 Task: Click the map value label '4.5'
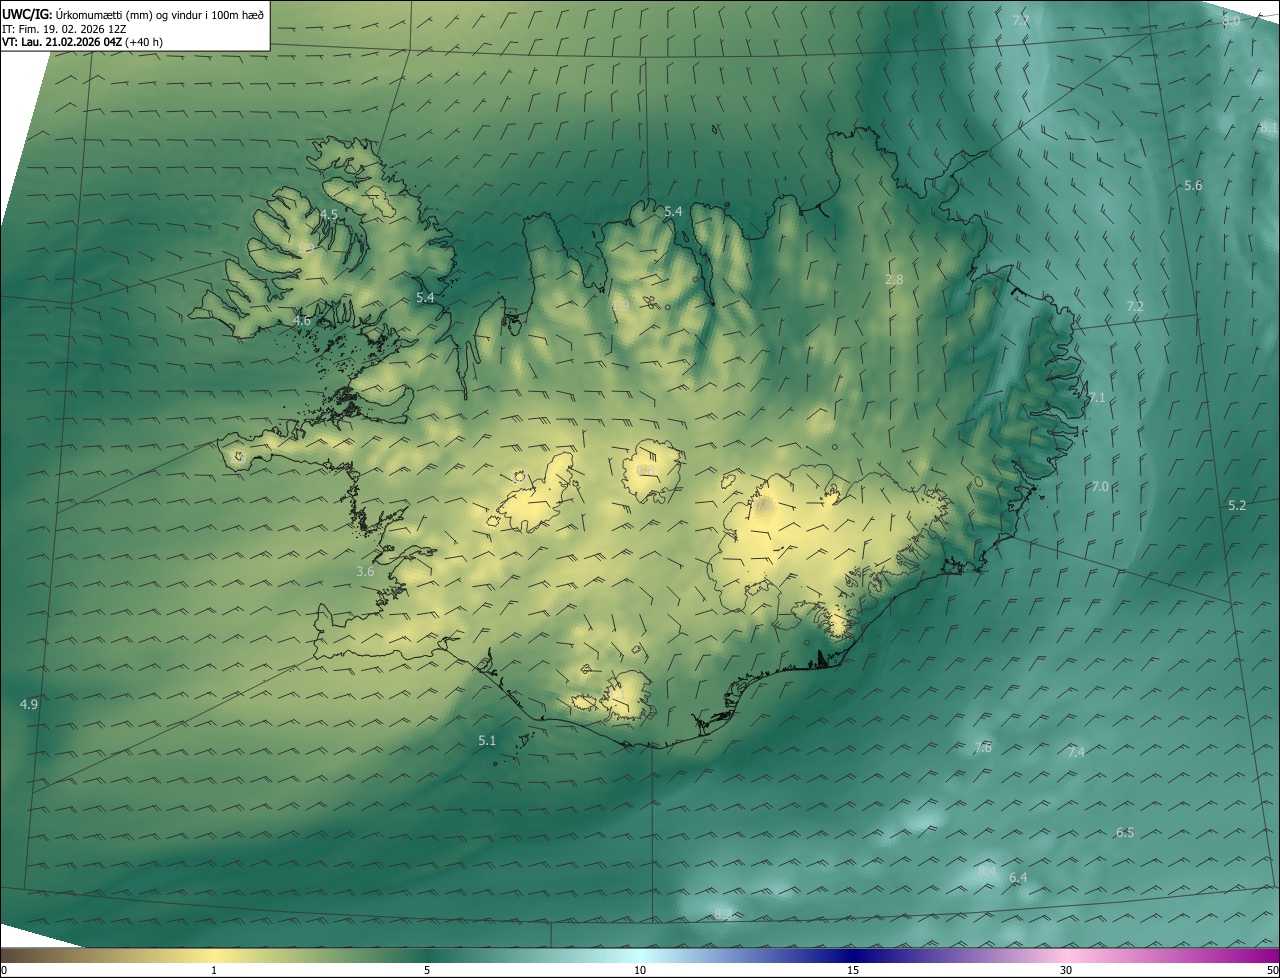point(329,215)
